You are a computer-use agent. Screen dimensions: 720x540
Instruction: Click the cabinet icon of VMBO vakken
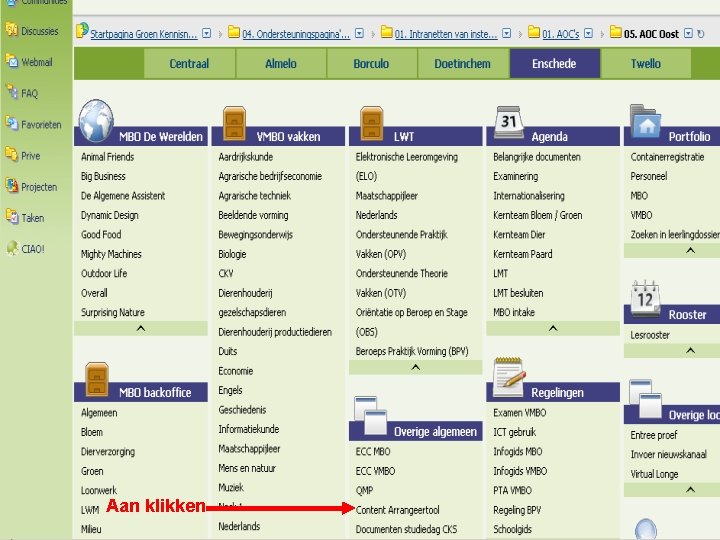tap(234, 123)
